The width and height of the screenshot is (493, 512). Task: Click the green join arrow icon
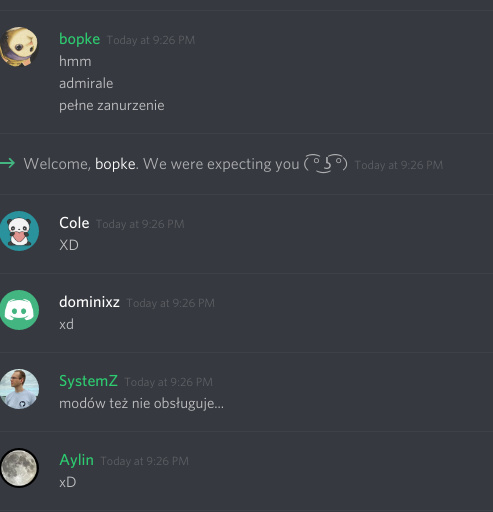click(7, 163)
